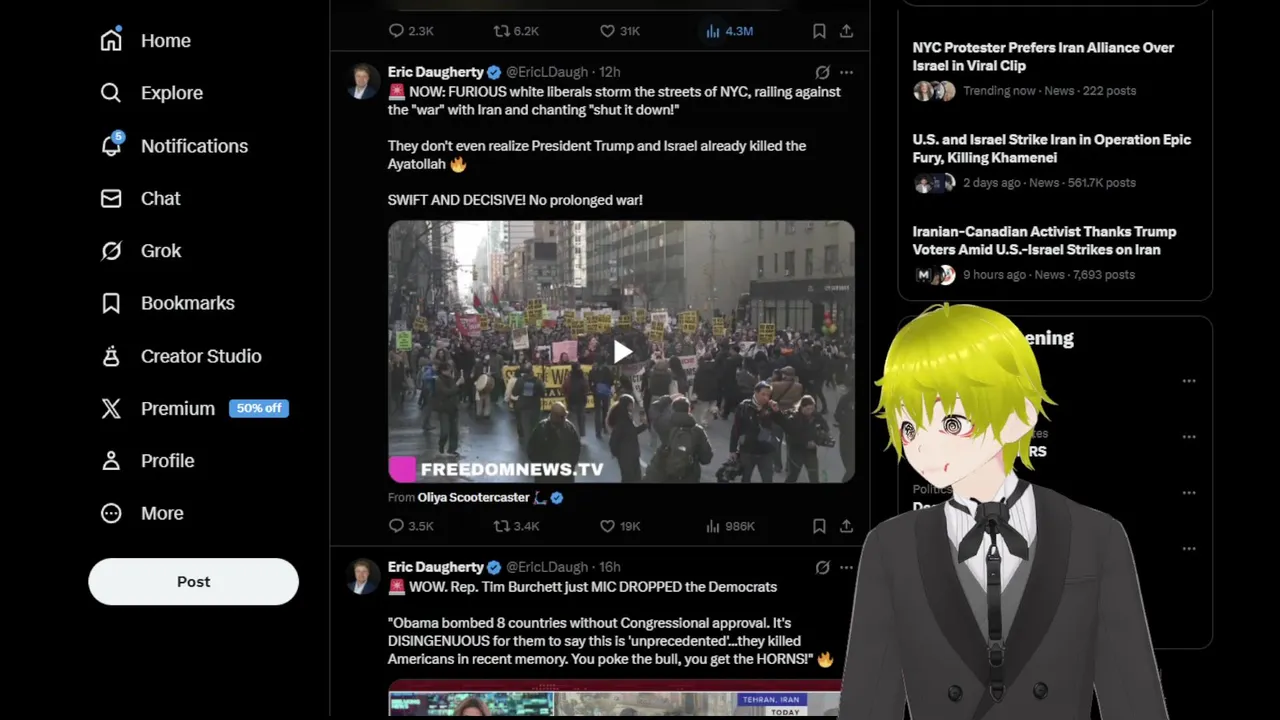Open Oliya Scootercaster profile link
The width and height of the screenshot is (1280, 720).
pyautogui.click(x=474, y=497)
